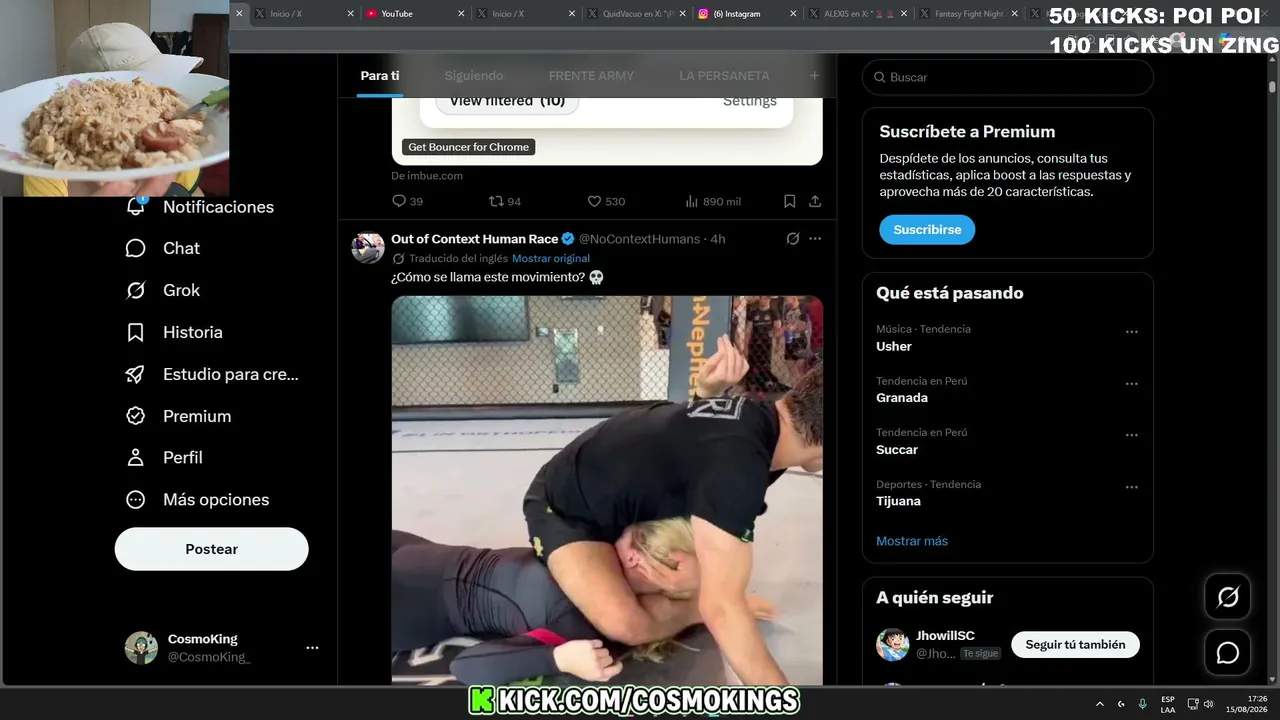Like the post with 530 likes

(606, 201)
